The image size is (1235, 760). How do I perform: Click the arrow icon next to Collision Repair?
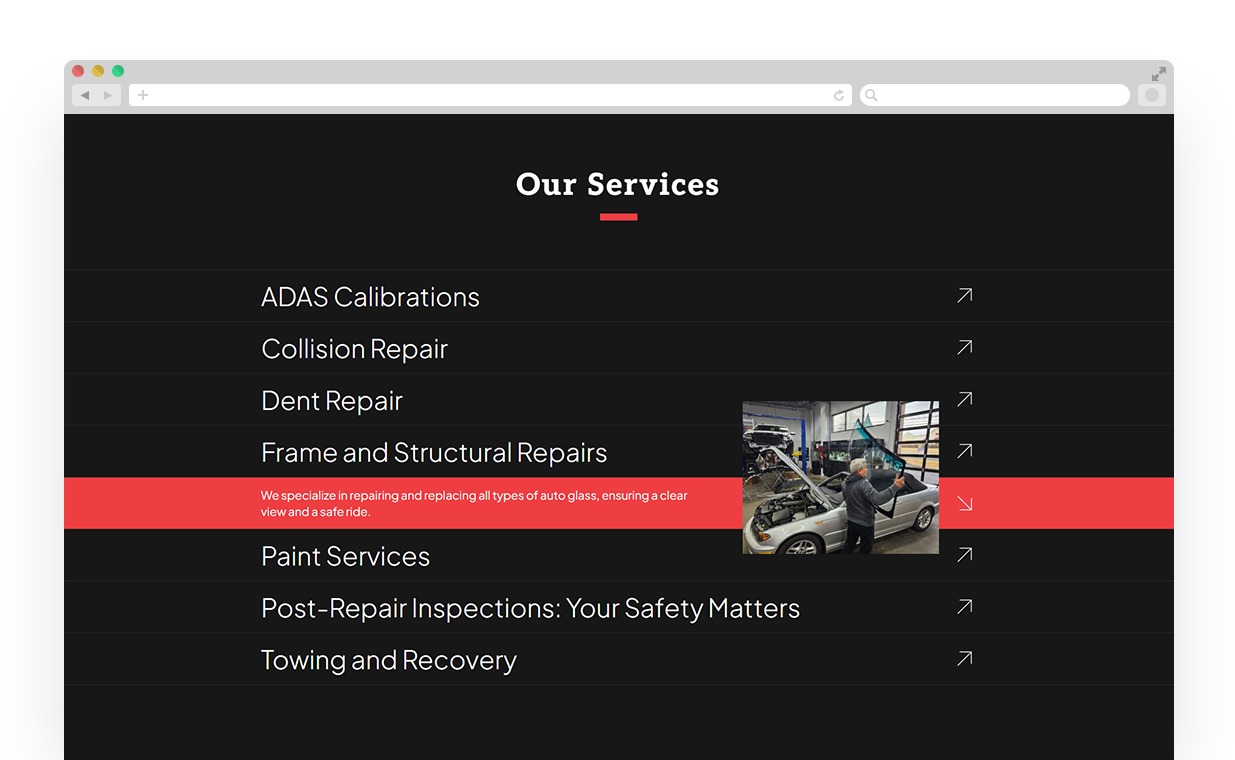pos(964,348)
